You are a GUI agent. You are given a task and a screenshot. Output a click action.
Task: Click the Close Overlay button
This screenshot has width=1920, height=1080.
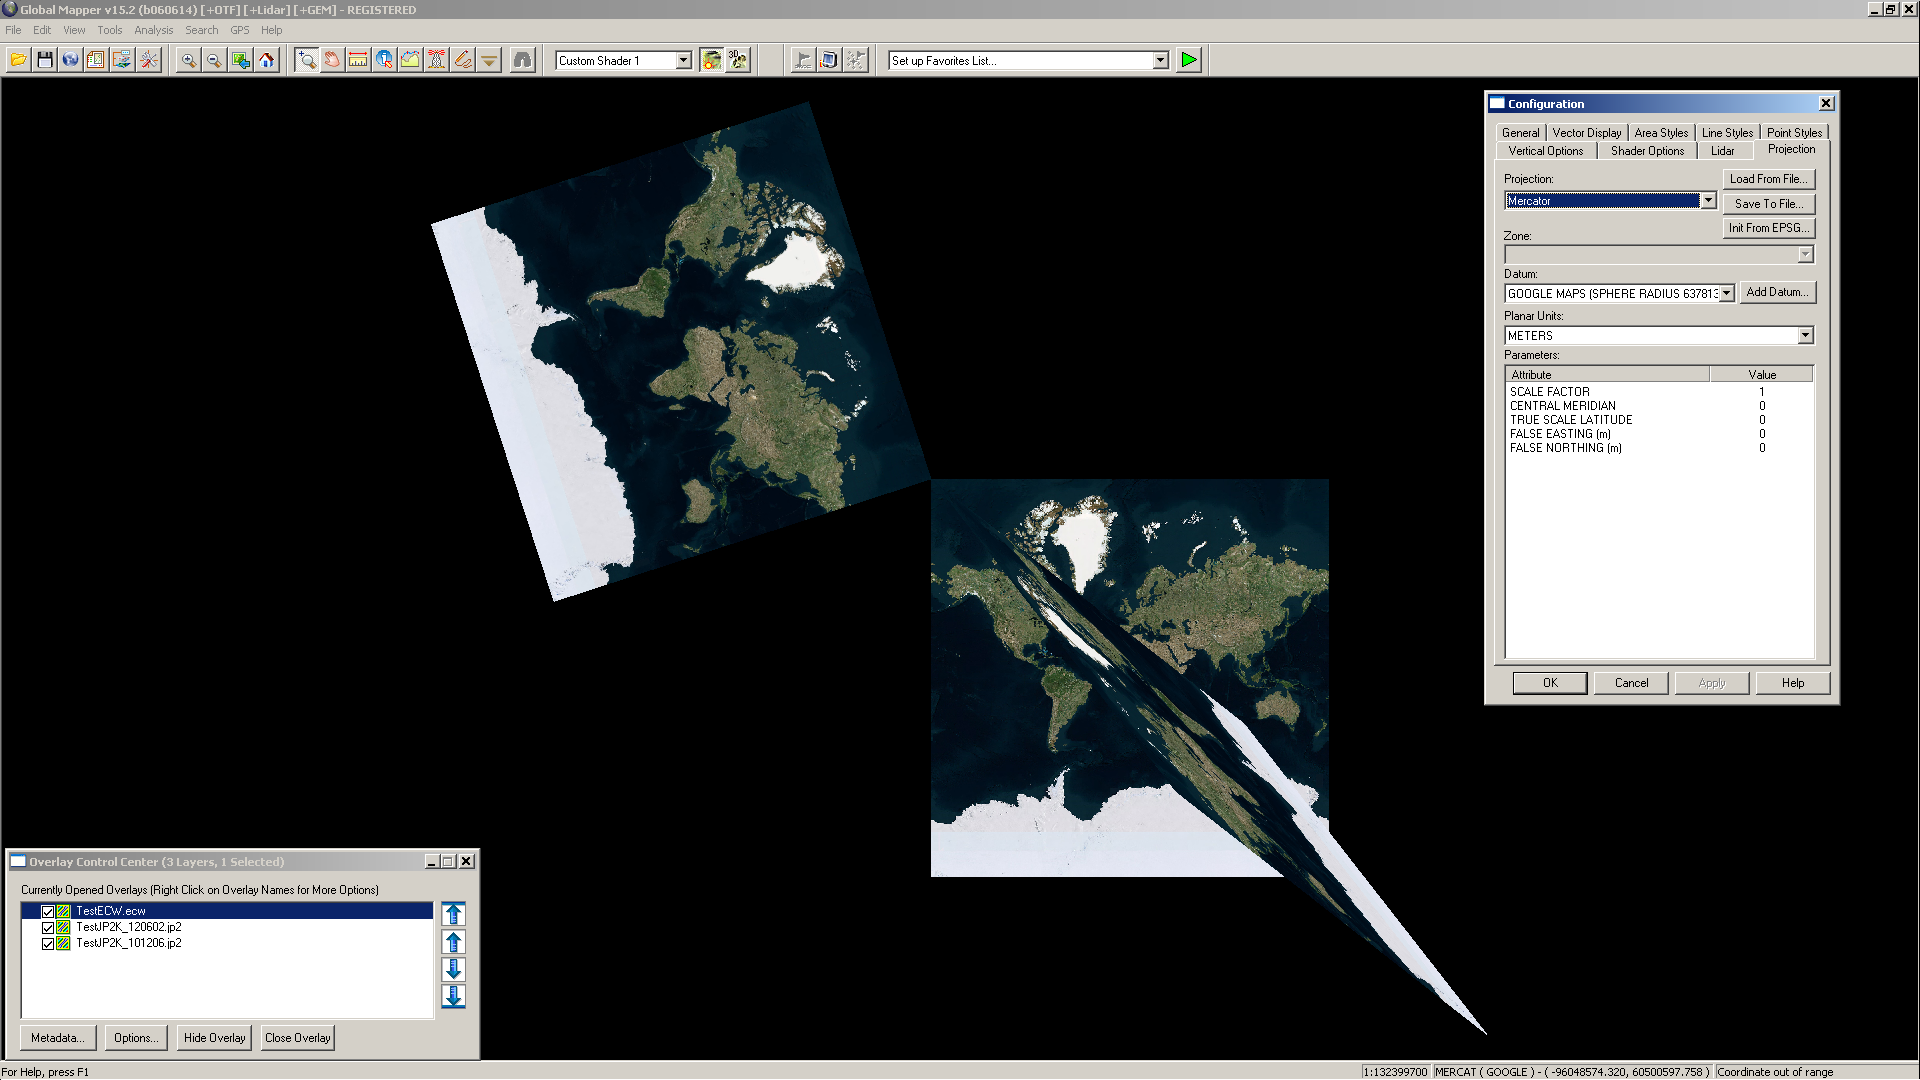tap(297, 1038)
